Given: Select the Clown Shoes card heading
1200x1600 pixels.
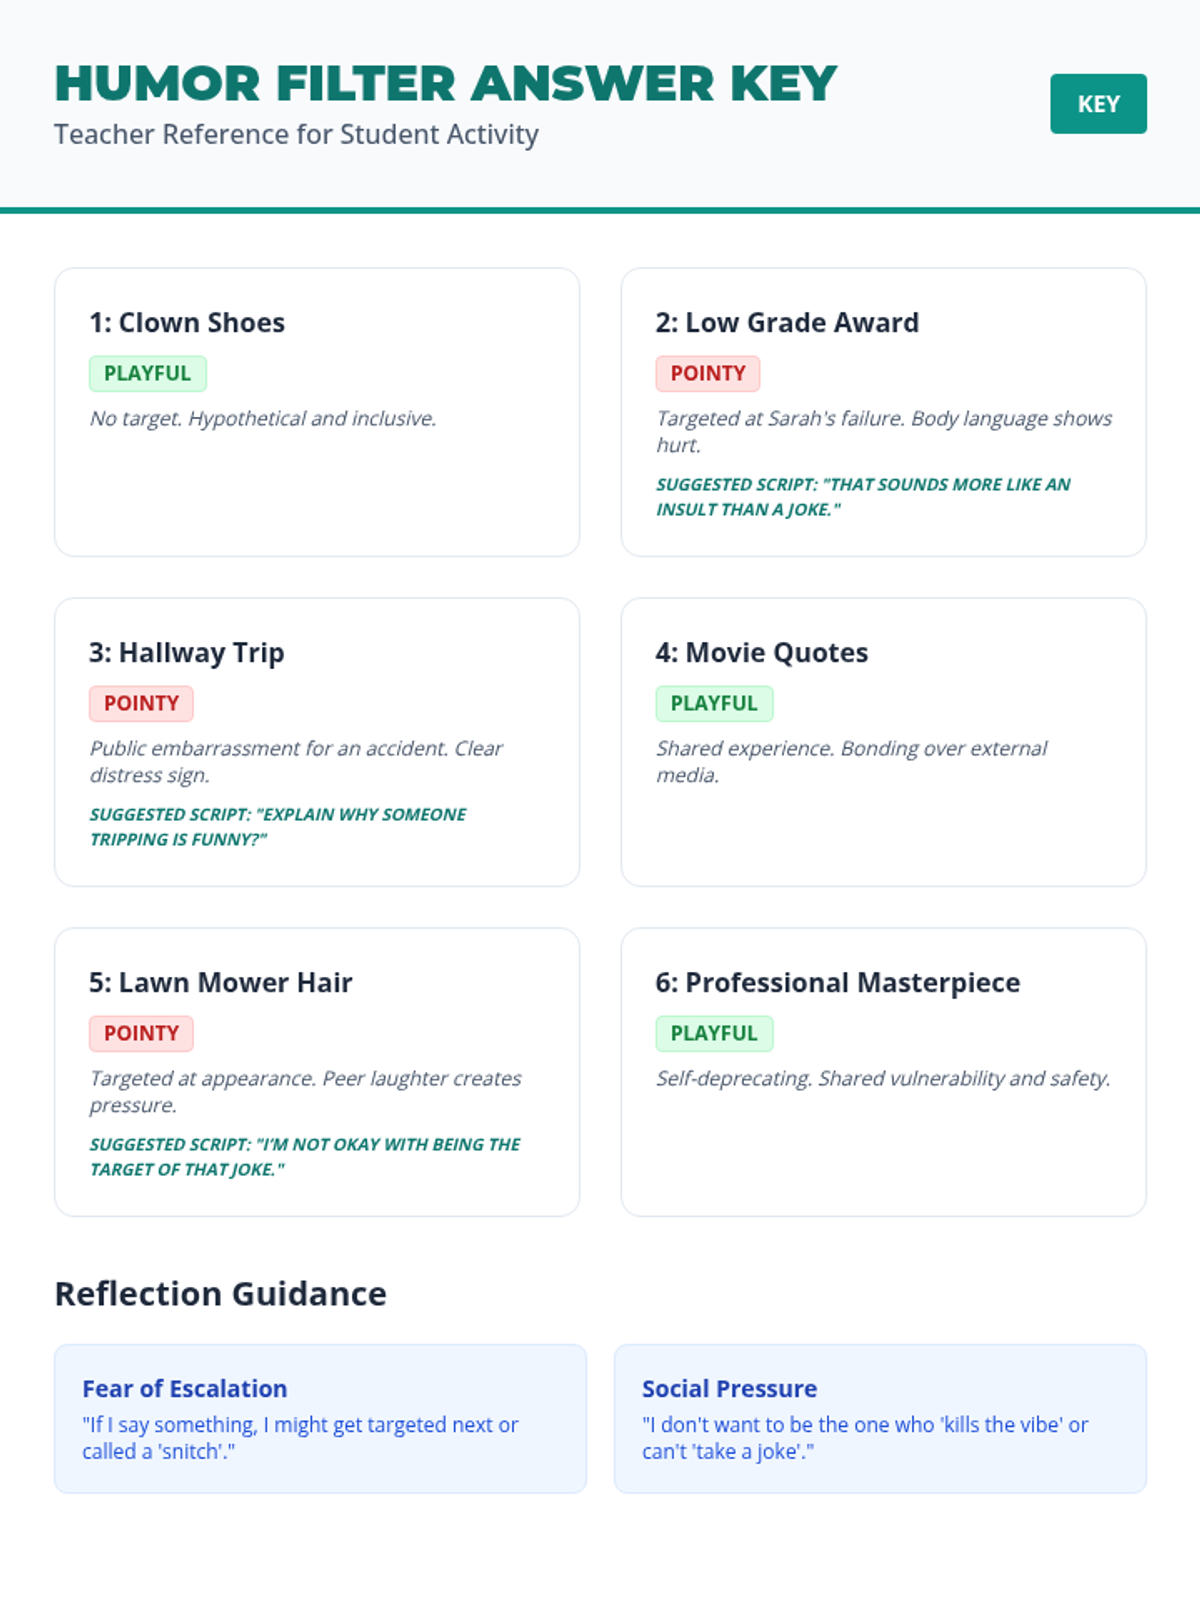Looking at the screenshot, I should tap(187, 323).
